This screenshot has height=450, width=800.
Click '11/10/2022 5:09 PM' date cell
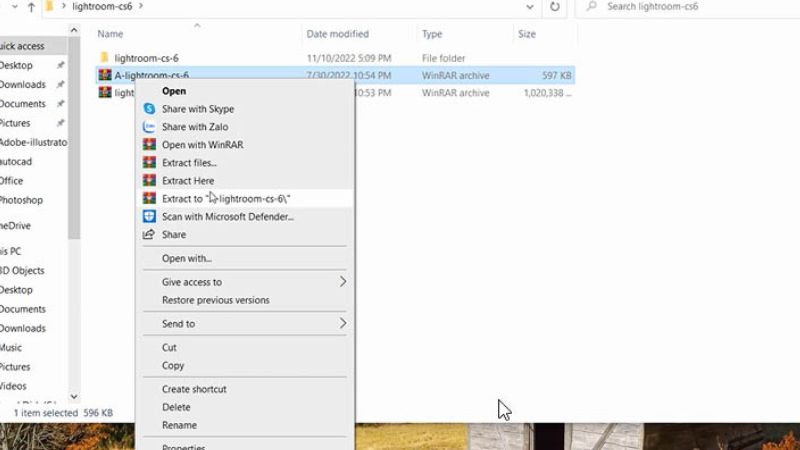click(349, 58)
